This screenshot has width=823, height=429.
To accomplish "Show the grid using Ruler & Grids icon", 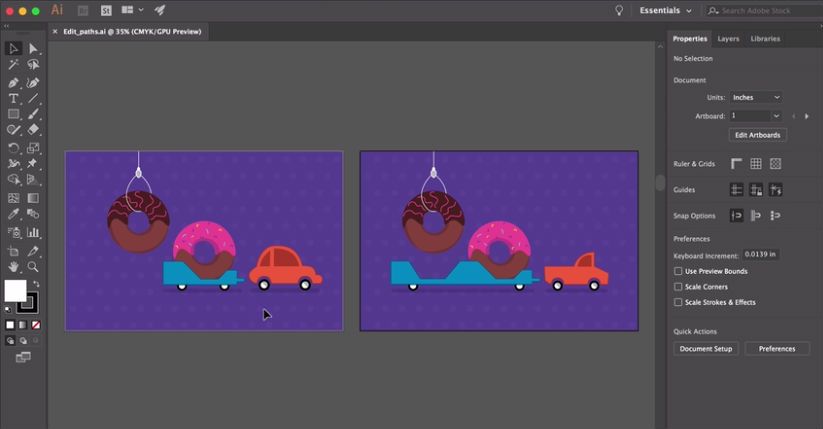I will (756, 164).
